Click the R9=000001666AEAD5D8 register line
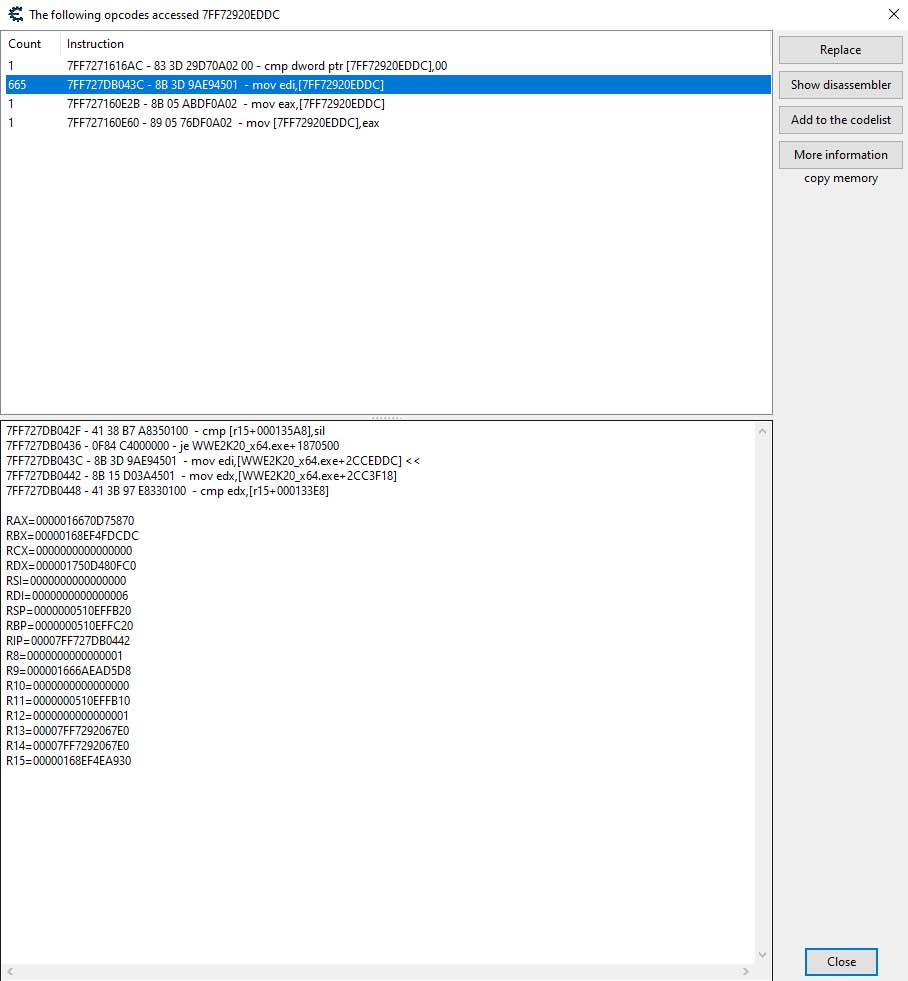The image size is (908, 981). coord(69,671)
